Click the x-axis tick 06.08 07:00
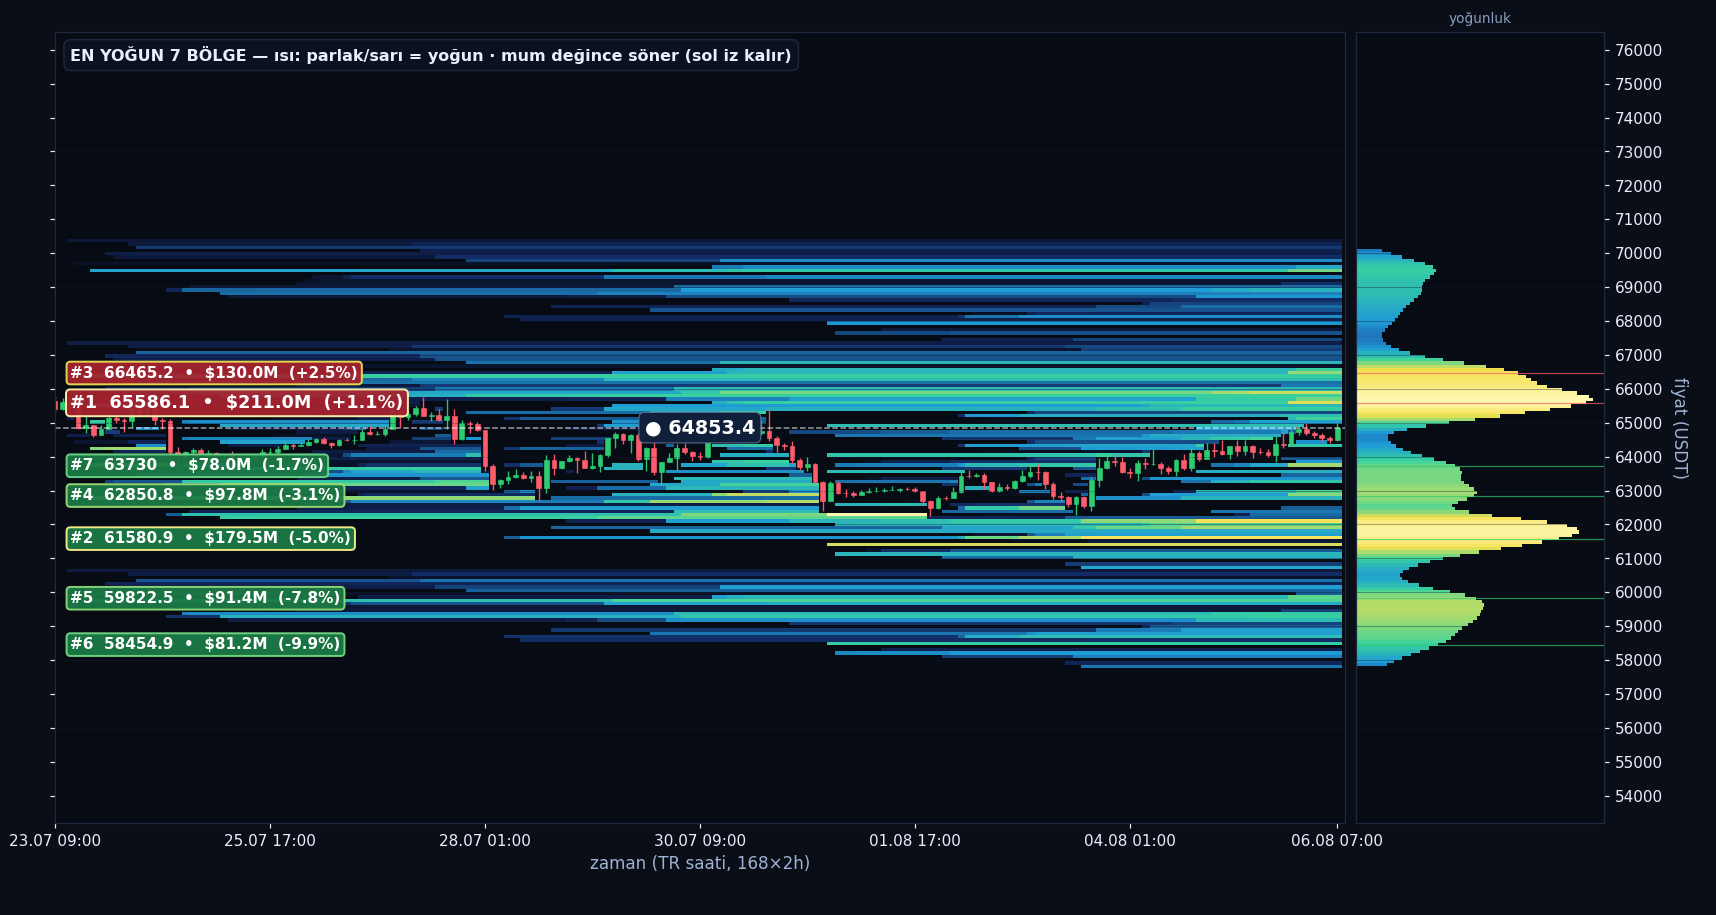Image resolution: width=1716 pixels, height=915 pixels. (x=1337, y=841)
